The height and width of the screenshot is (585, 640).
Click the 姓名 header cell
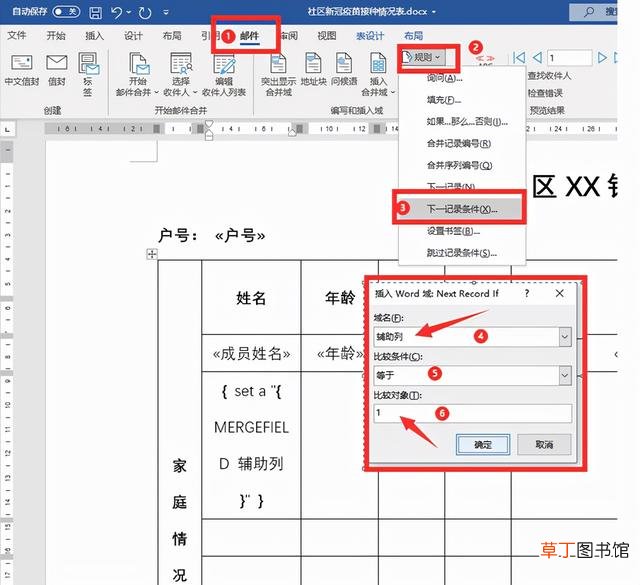coord(251,298)
